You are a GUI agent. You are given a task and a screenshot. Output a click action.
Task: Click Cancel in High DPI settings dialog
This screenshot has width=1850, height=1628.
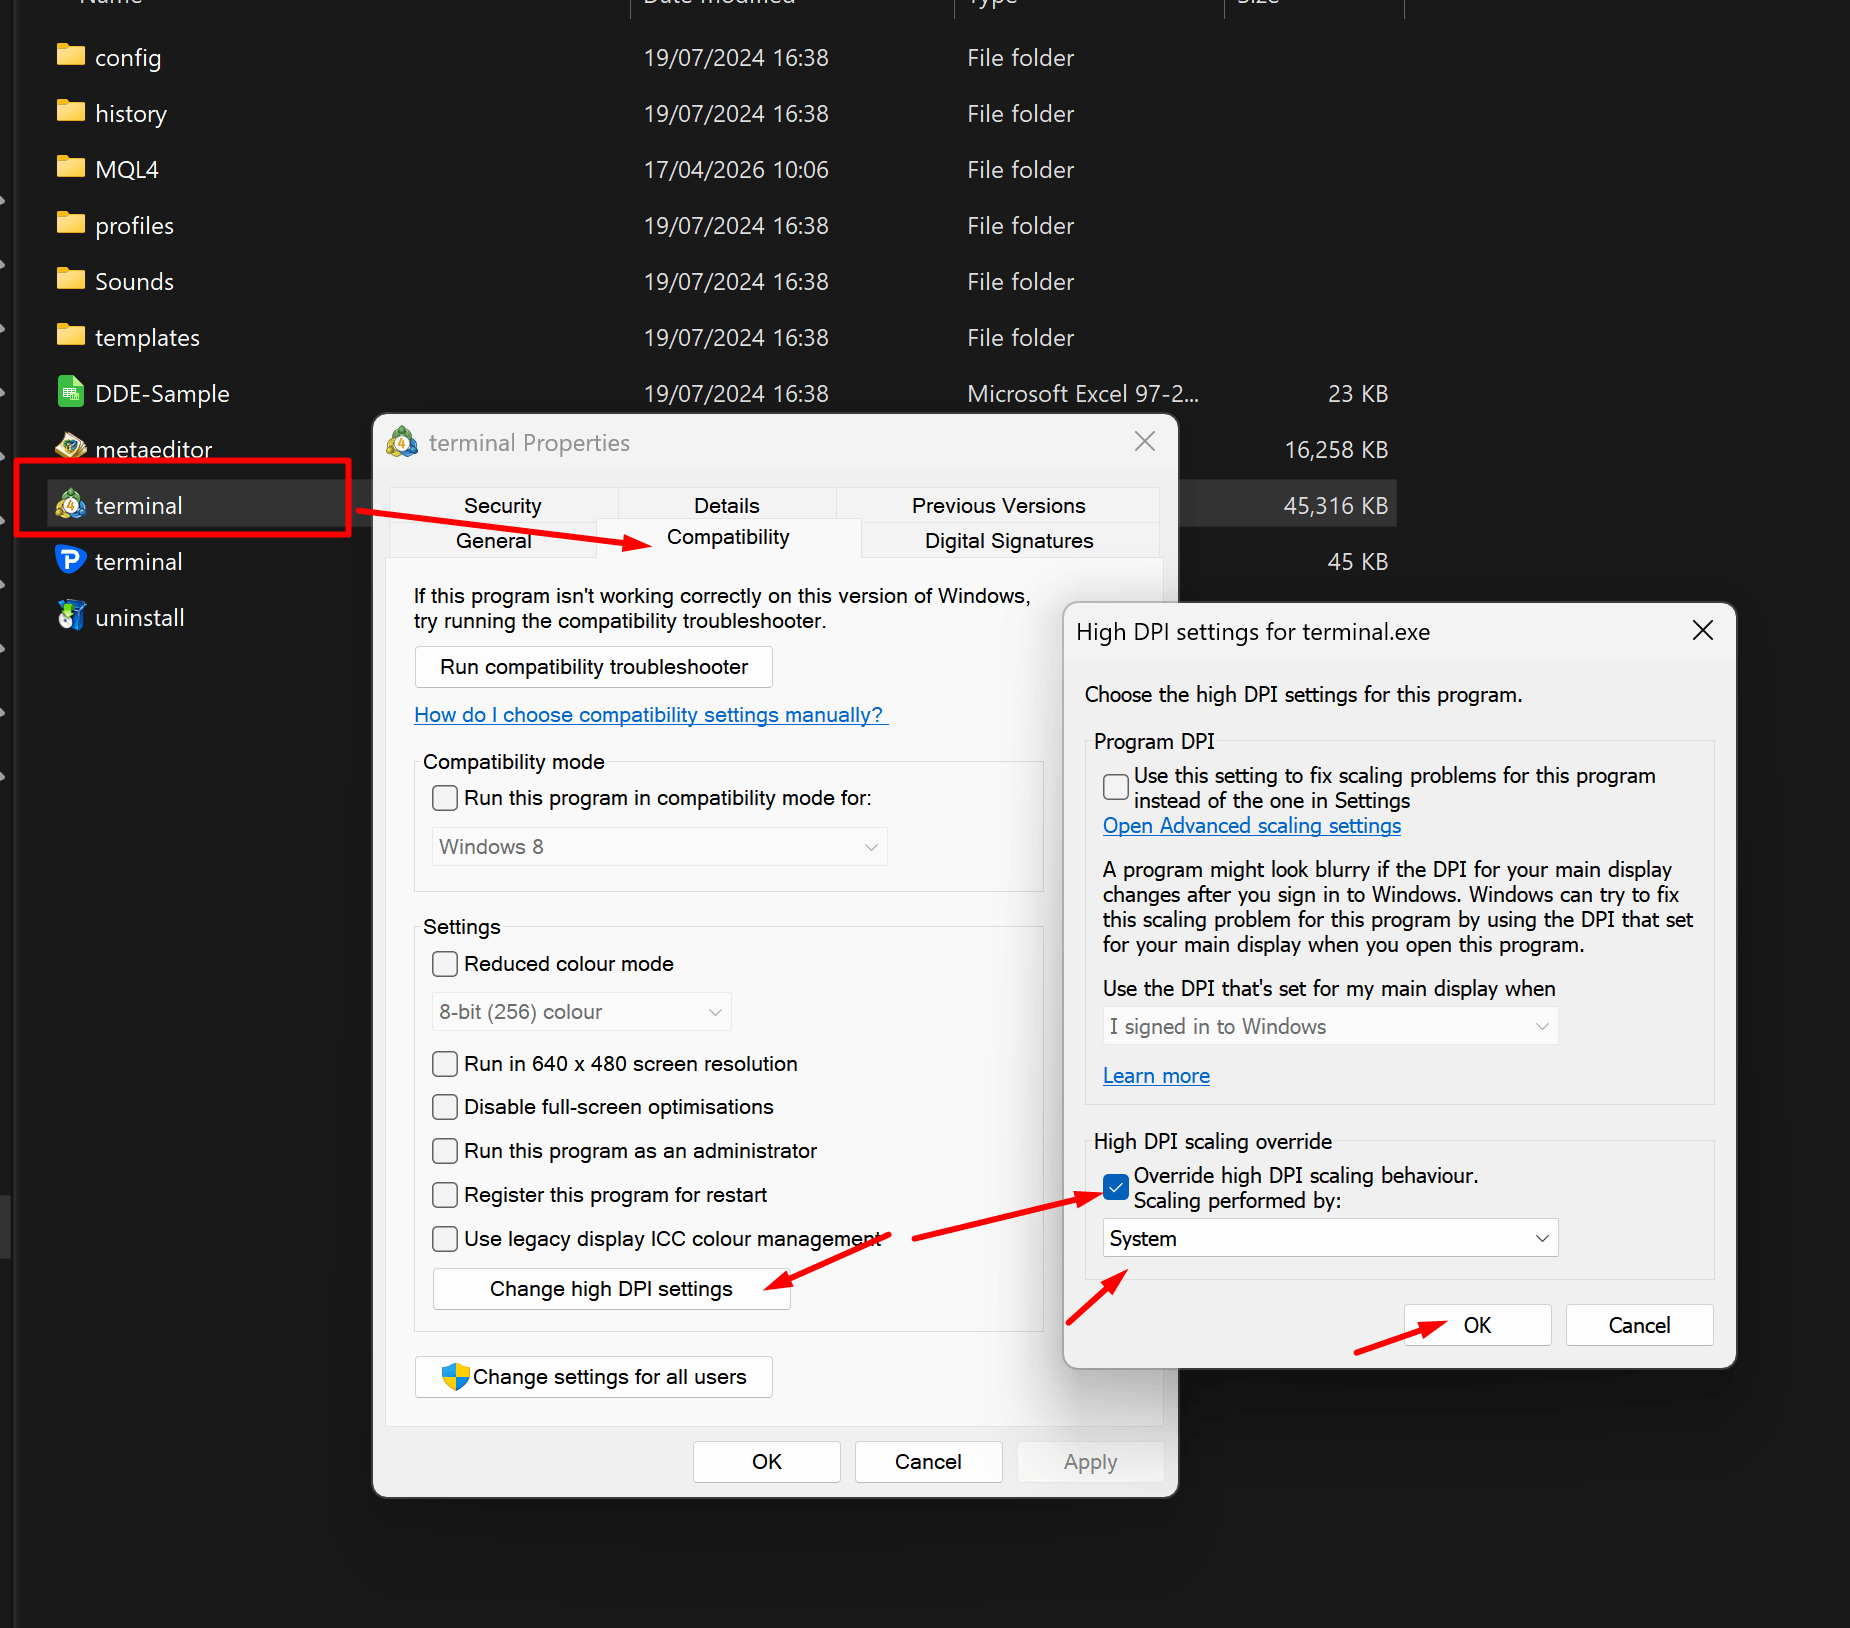pos(1639,1325)
